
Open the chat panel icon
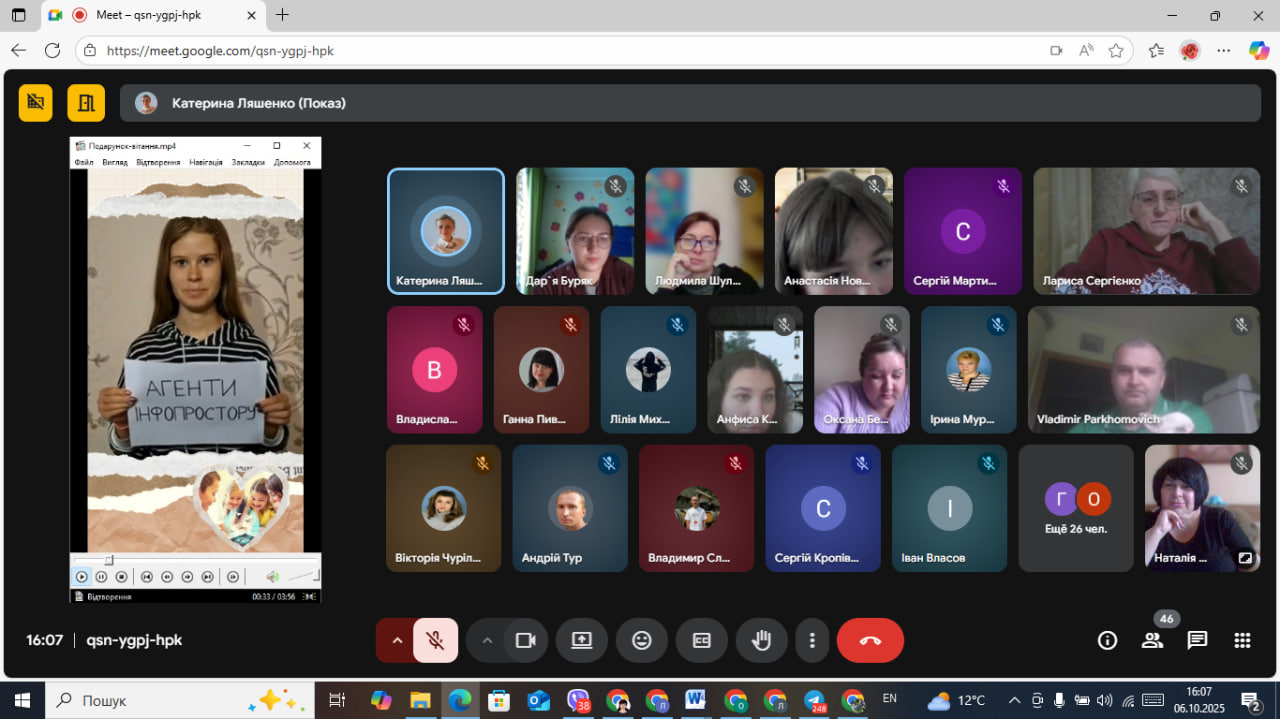(x=1197, y=641)
